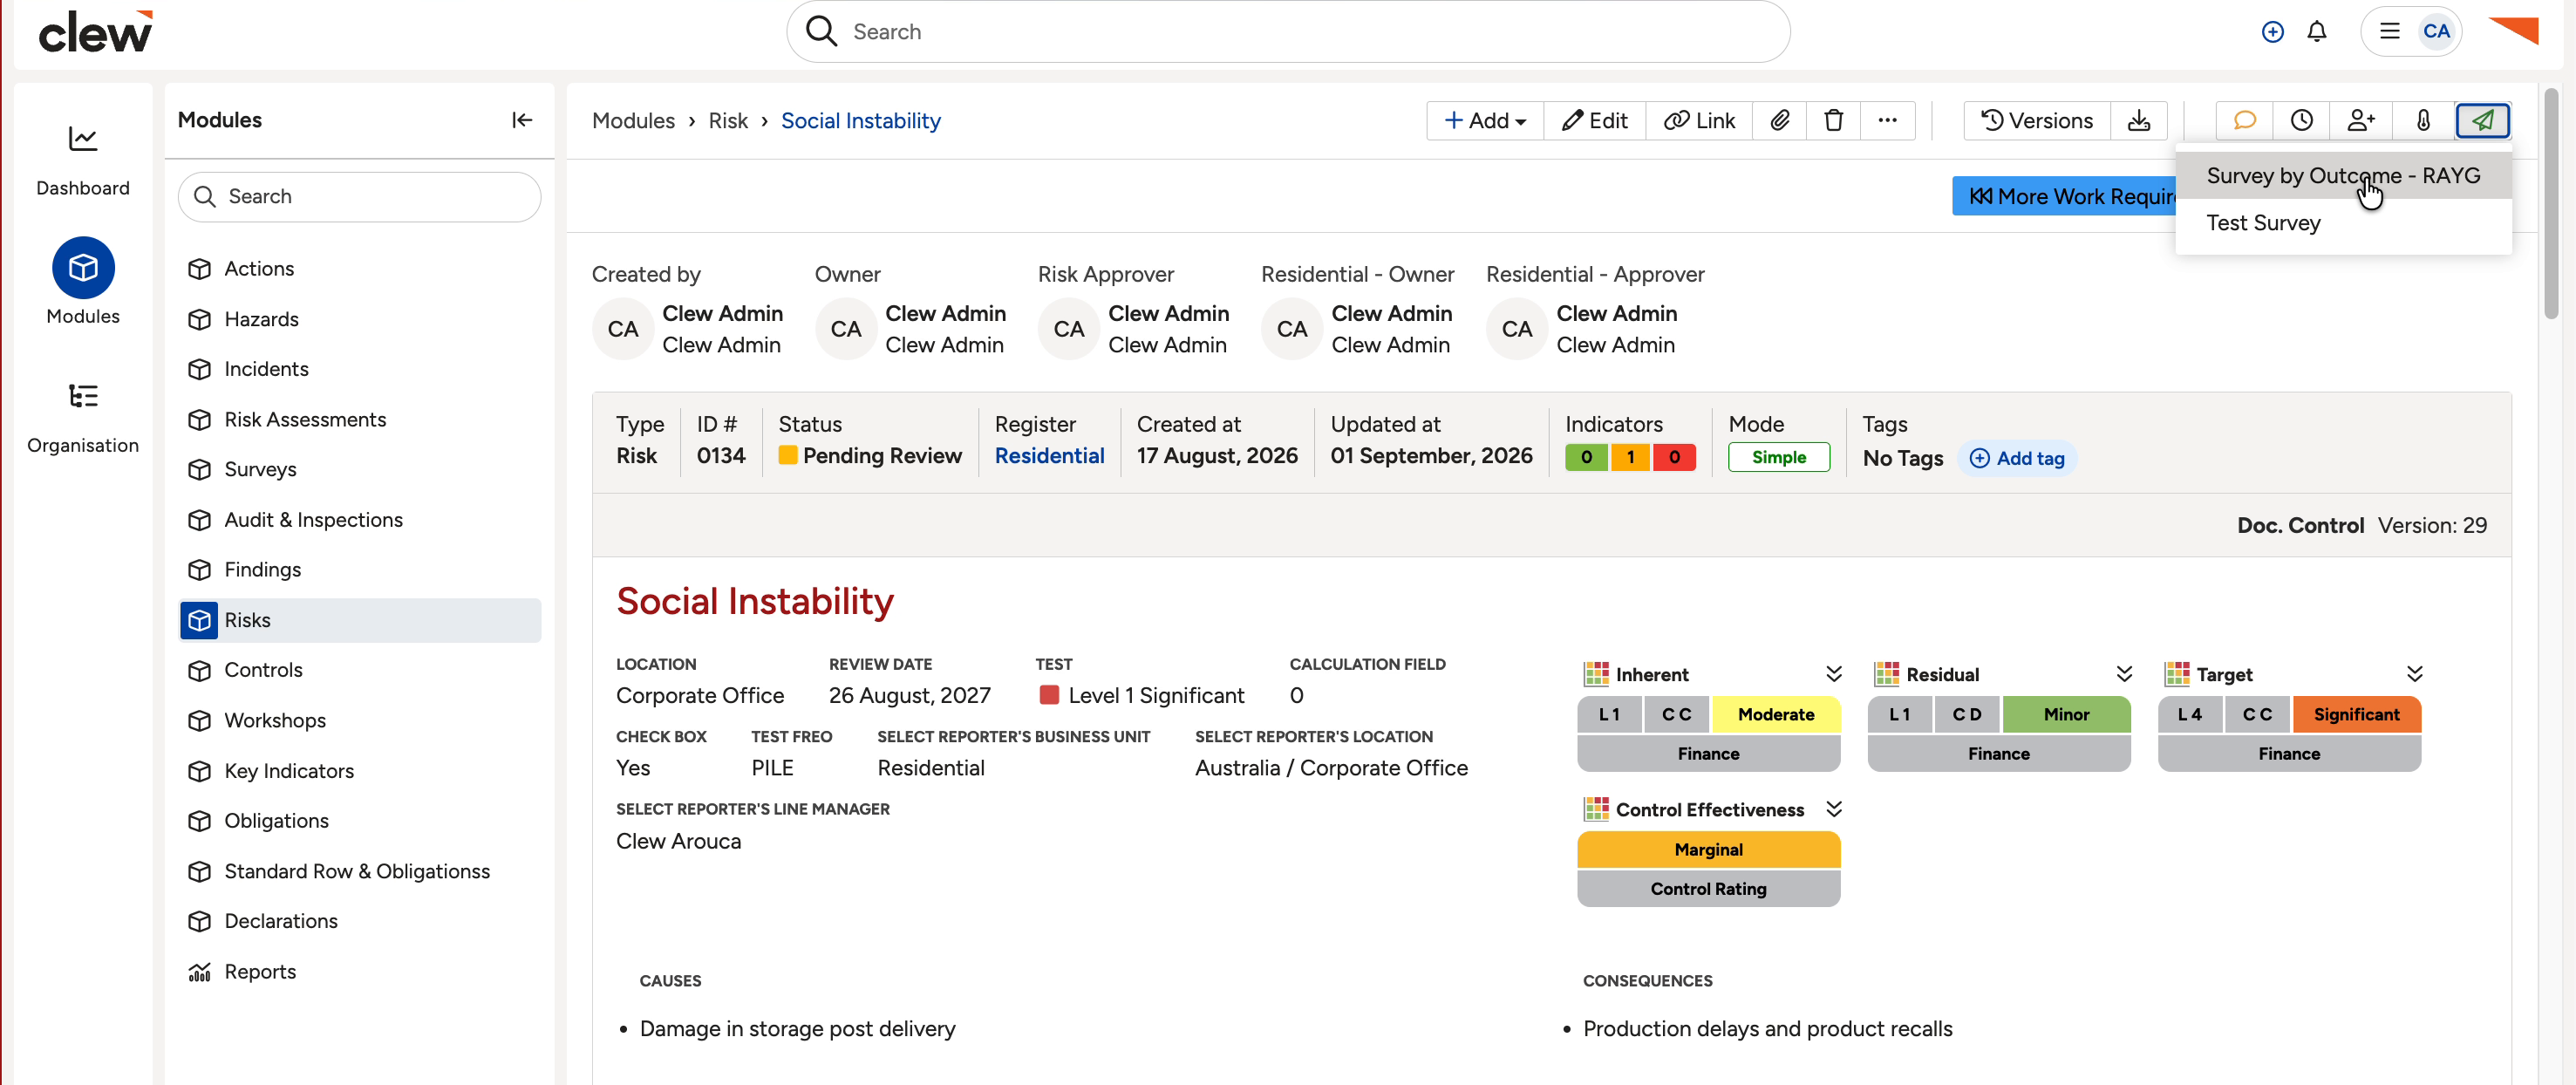Open the comments speech bubble icon
2576x1085 pixels.
2244,120
